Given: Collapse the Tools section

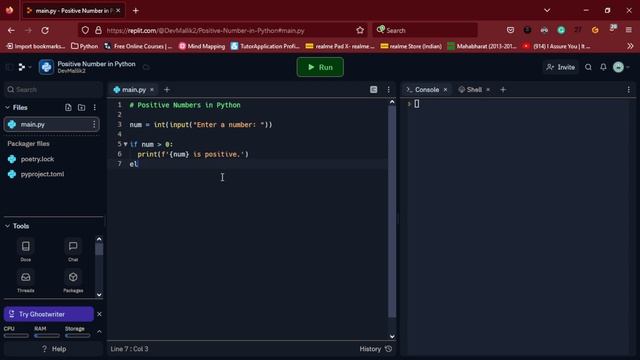Looking at the screenshot, I should [x=7, y=226].
